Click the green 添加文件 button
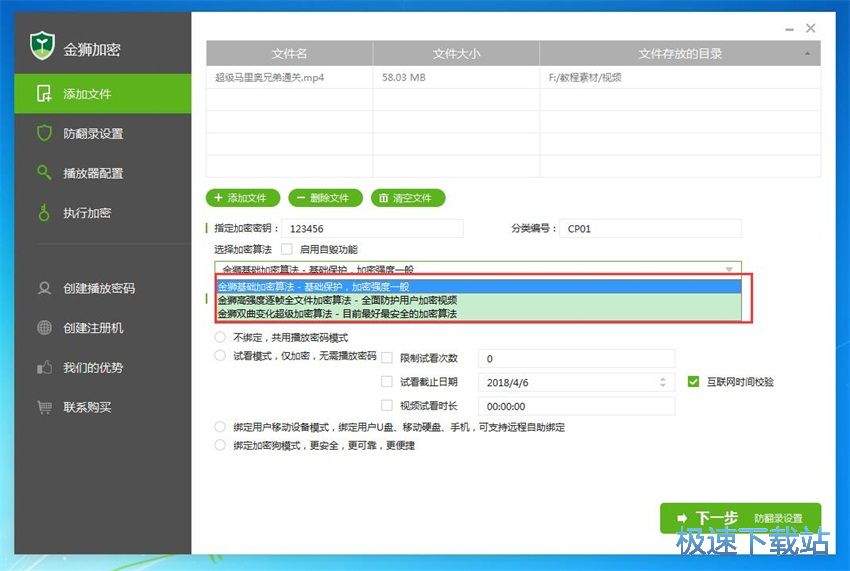 pos(243,198)
